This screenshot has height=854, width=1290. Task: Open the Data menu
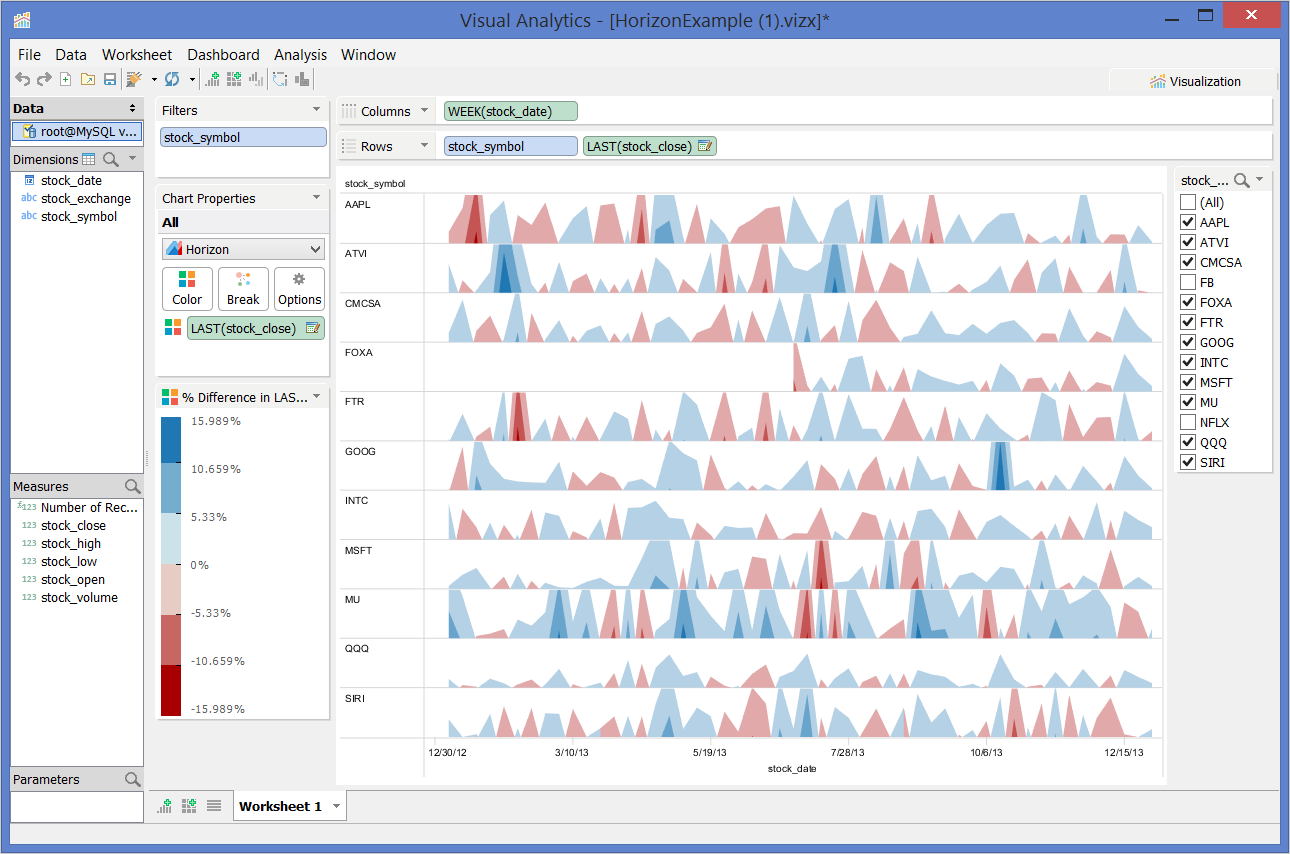[71, 55]
